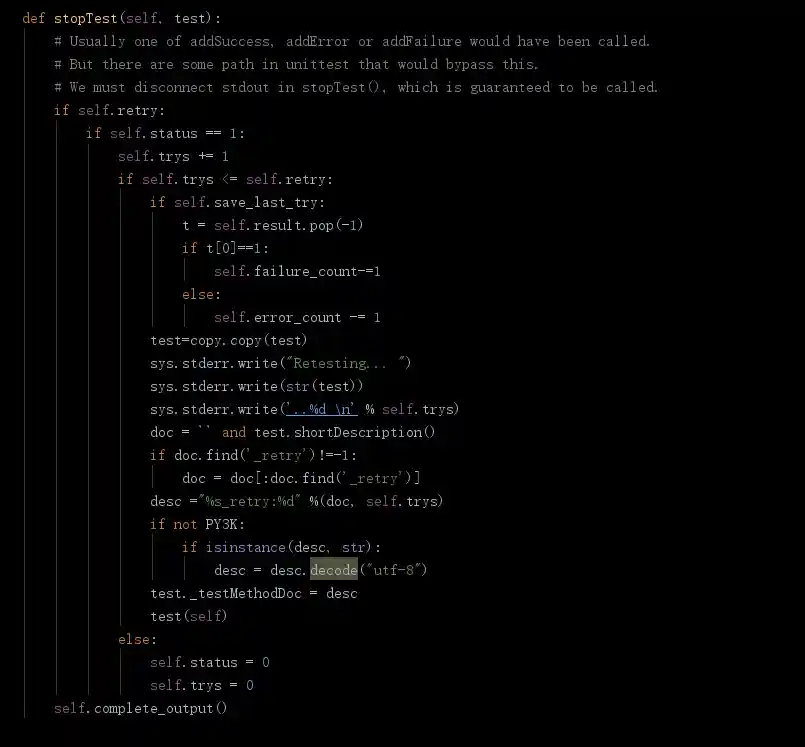Click the test(self) call line
Image resolution: width=805 pixels, height=747 pixels.
click(x=188, y=616)
